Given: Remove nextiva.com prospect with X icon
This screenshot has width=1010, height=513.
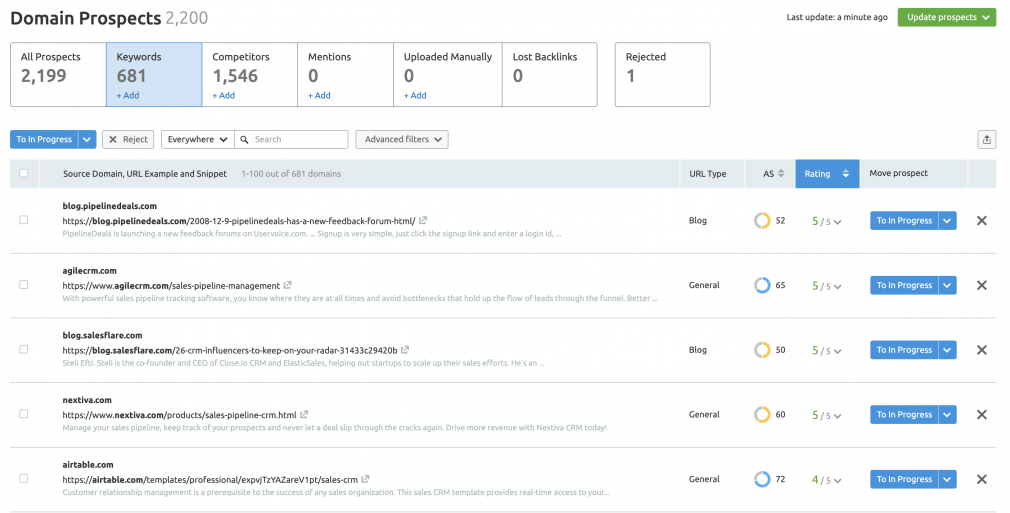Looking at the screenshot, I should tap(982, 414).
